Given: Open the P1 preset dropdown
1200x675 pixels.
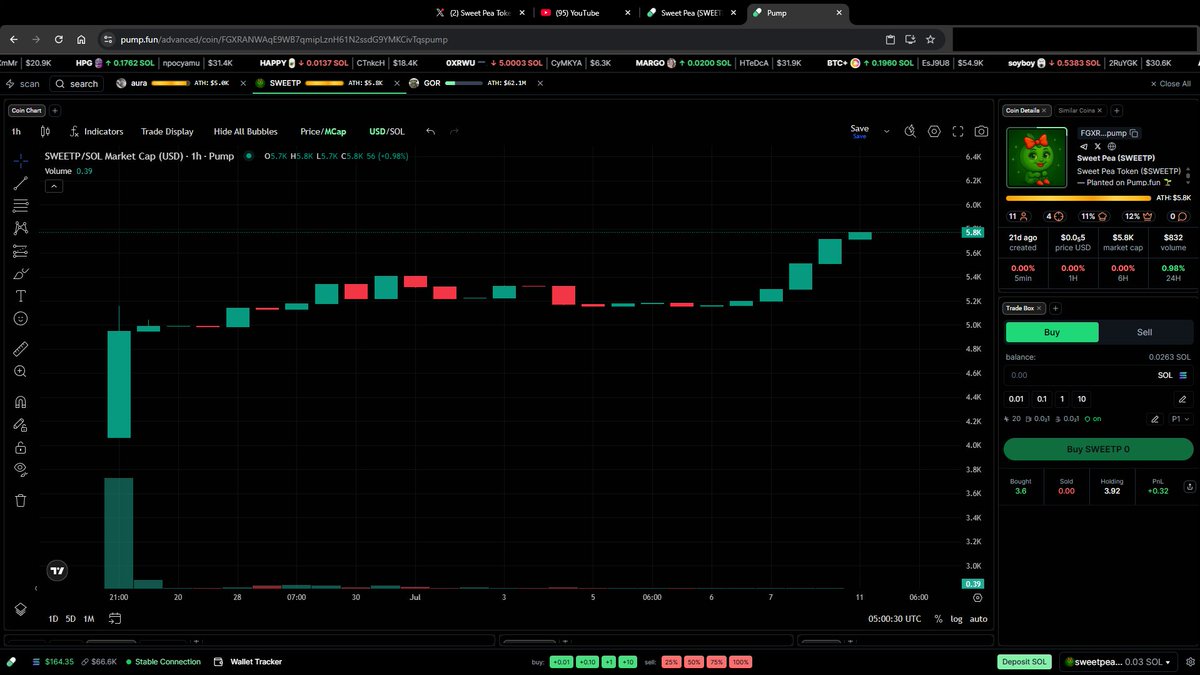Looking at the screenshot, I should click(1180, 419).
